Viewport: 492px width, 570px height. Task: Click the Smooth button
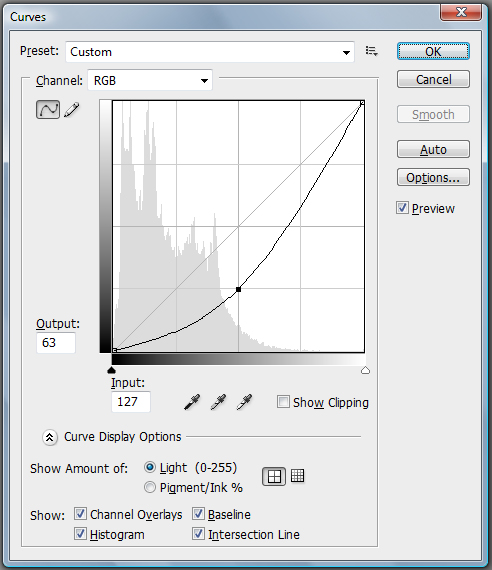coord(433,115)
